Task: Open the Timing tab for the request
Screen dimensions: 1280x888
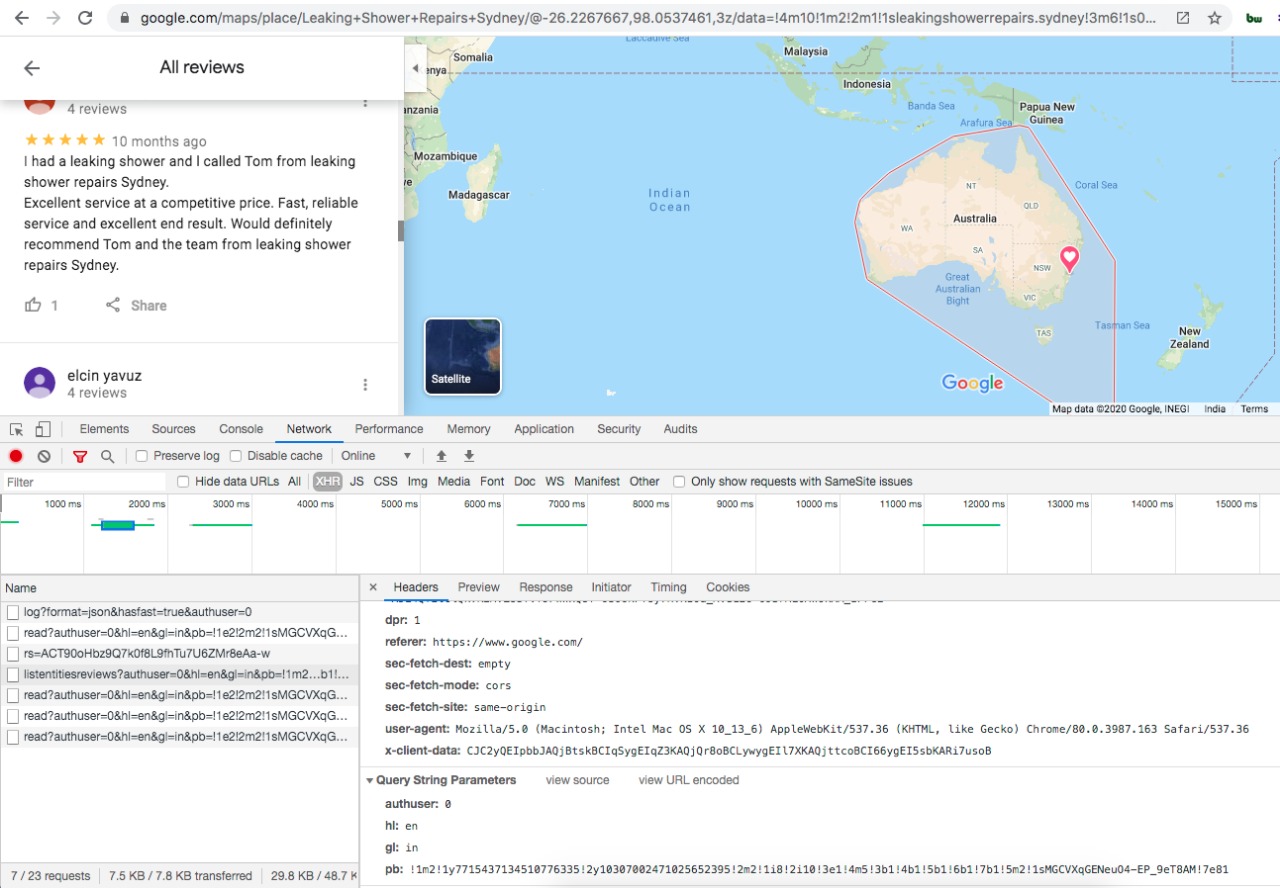Action: pyautogui.click(x=668, y=587)
